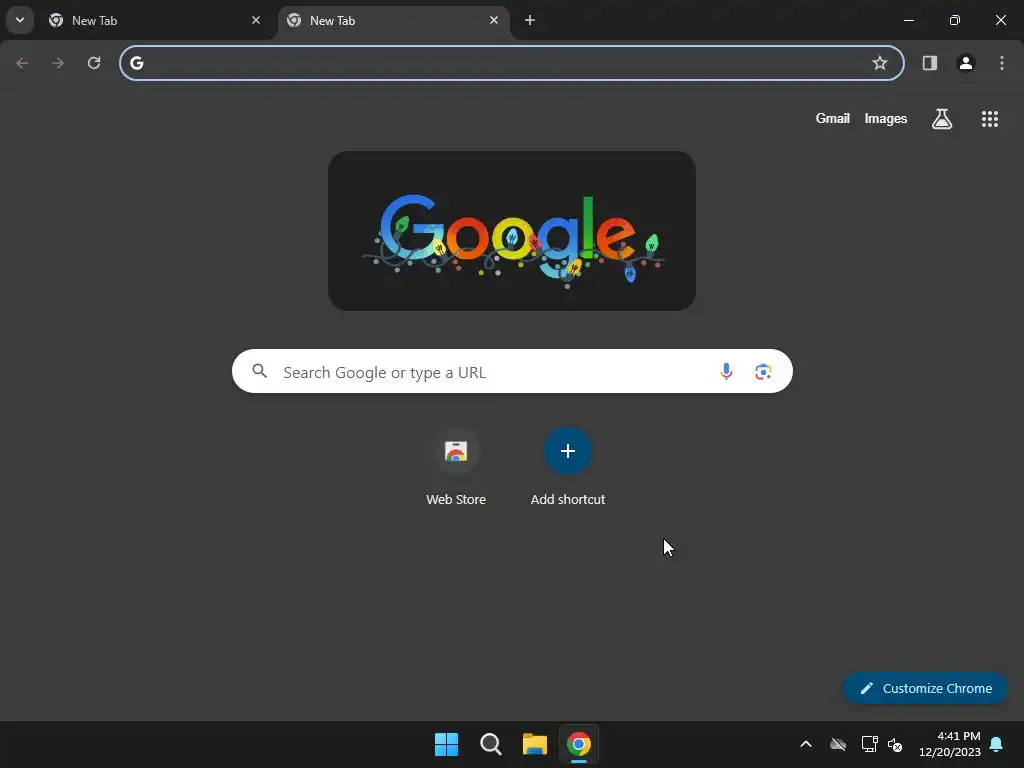
Task: Start voice search with microphone icon
Action: click(x=726, y=371)
